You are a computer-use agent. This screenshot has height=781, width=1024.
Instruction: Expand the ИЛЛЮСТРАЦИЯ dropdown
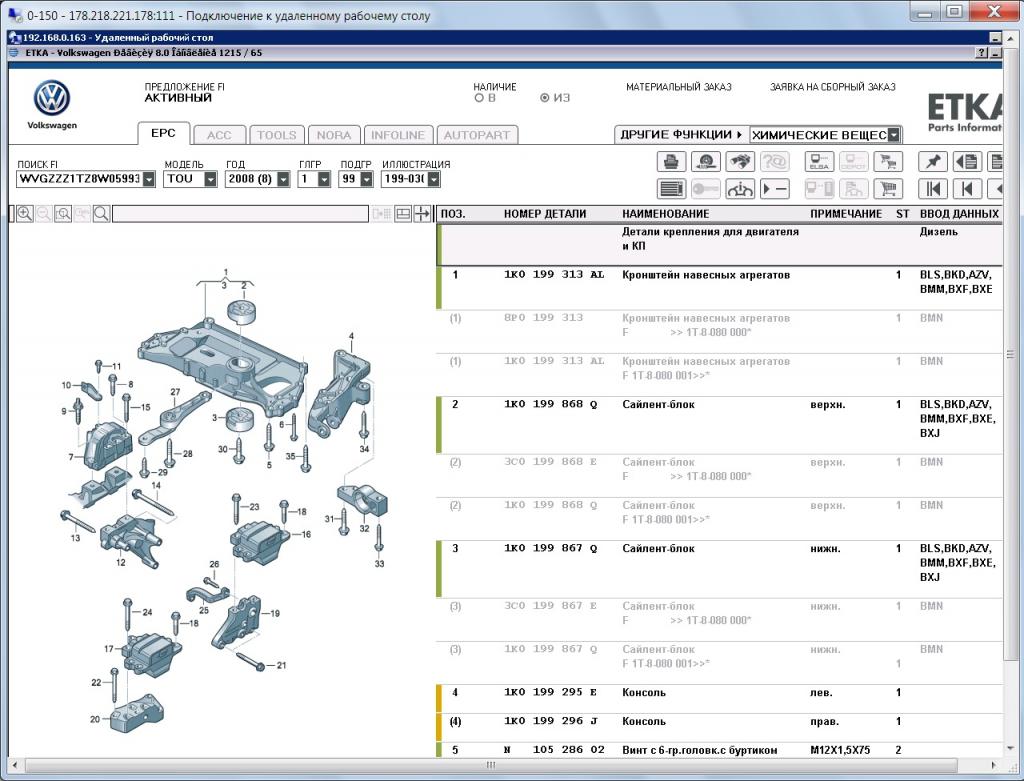tap(434, 179)
